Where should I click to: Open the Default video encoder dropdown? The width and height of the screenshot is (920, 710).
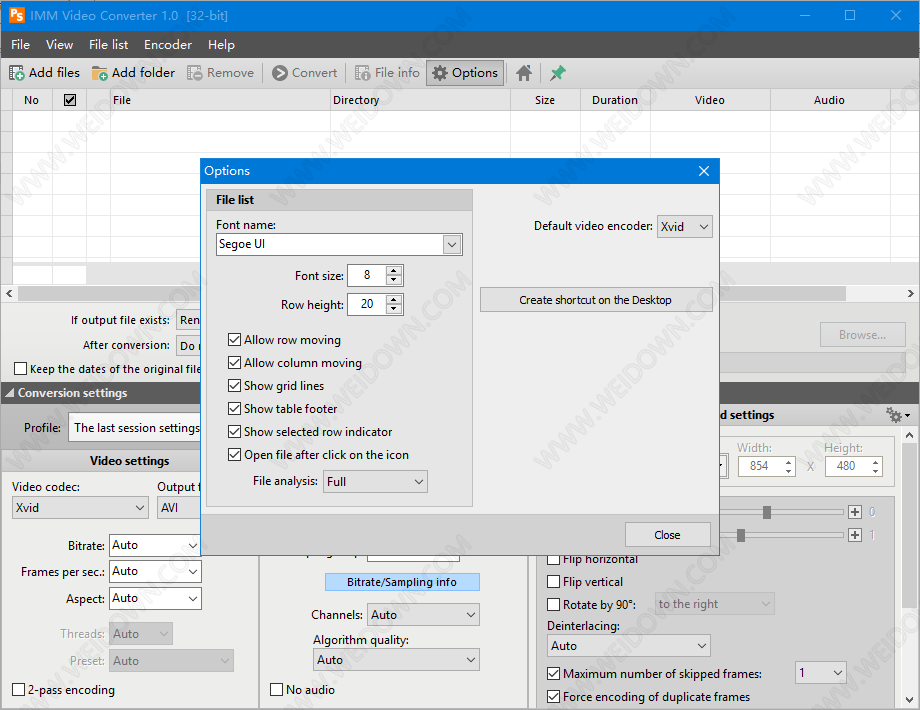pos(685,226)
